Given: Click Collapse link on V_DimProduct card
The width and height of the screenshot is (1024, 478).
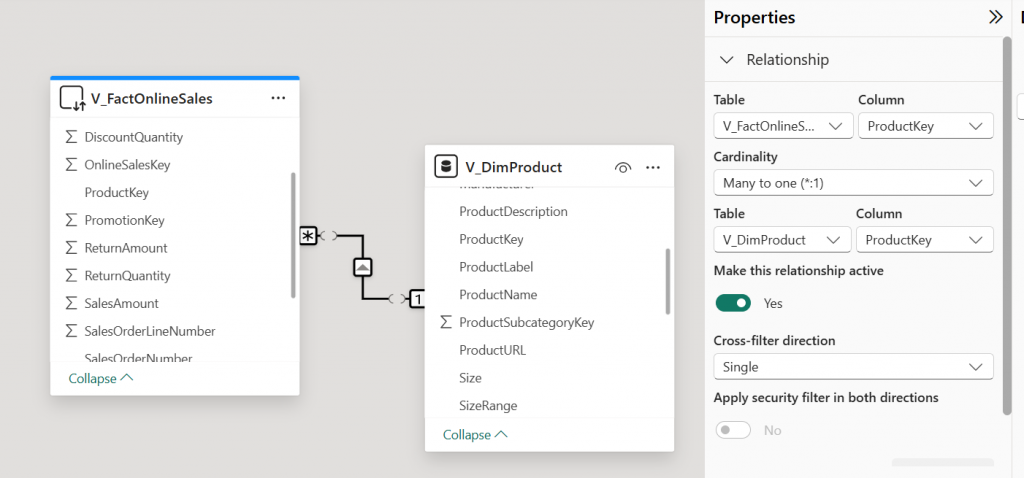Looking at the screenshot, I should tap(475, 435).
